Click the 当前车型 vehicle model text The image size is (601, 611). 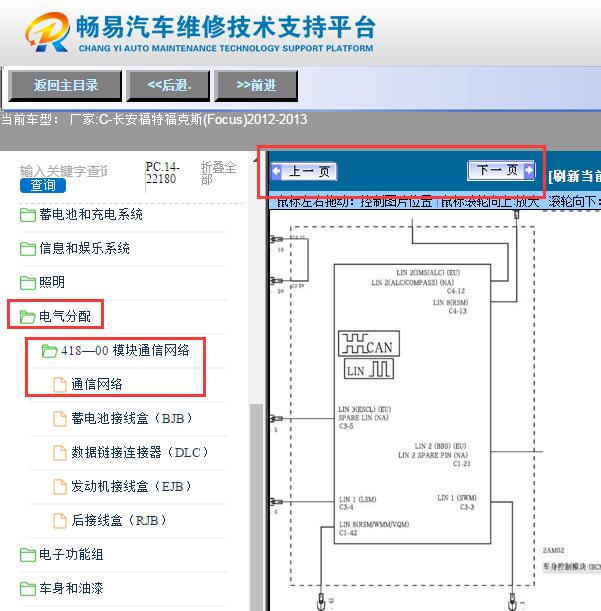[x=154, y=119]
